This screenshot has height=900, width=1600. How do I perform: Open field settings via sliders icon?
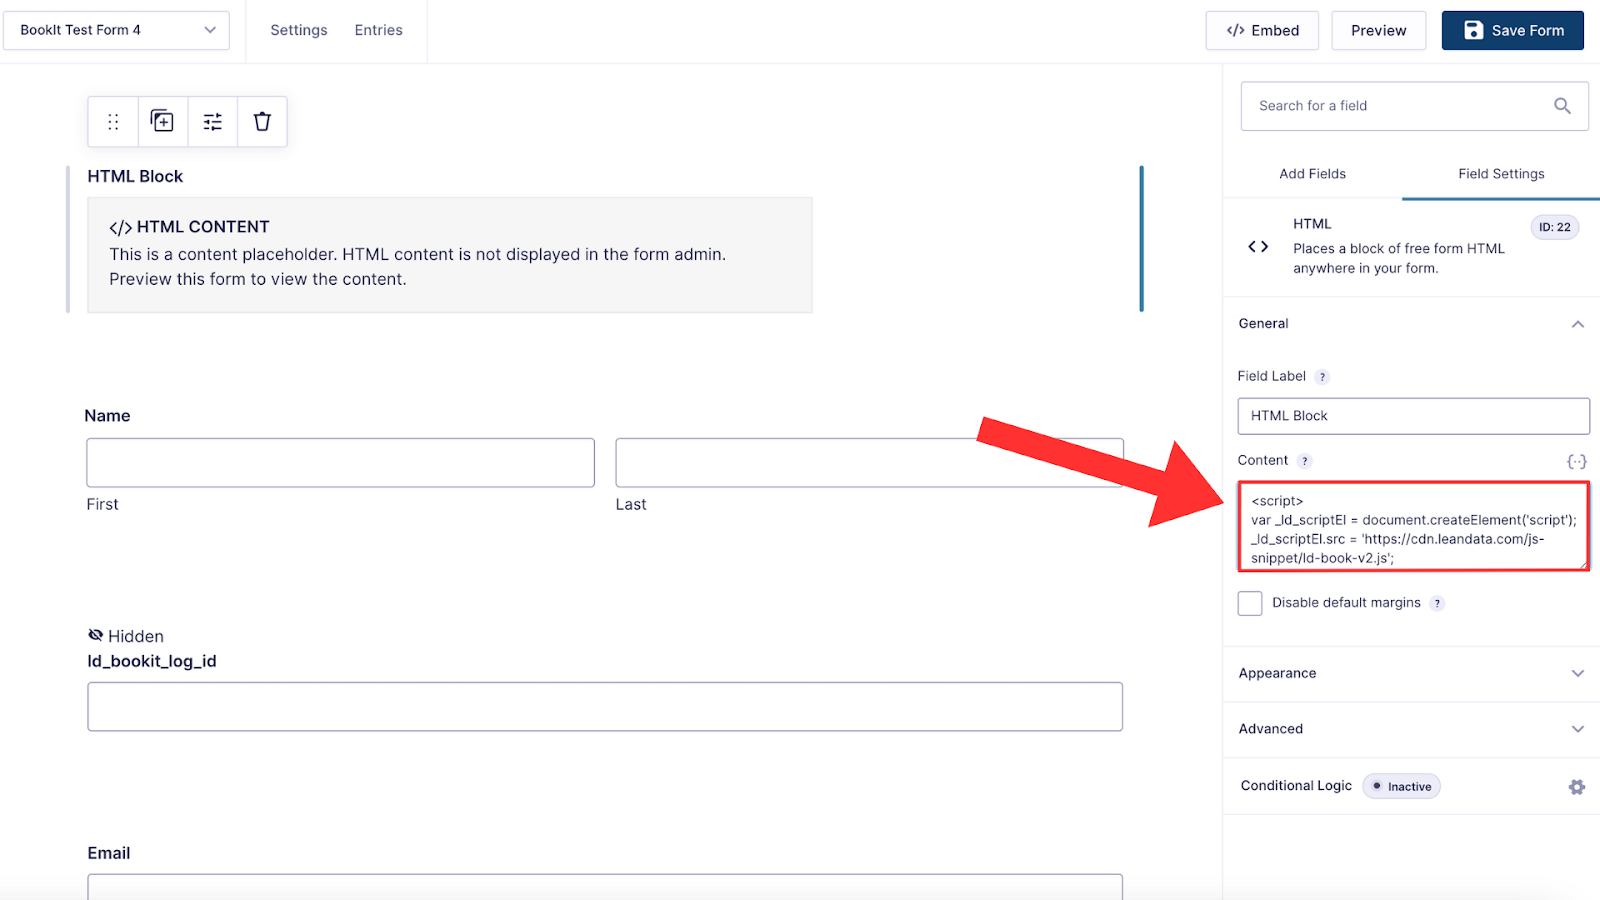tap(213, 122)
